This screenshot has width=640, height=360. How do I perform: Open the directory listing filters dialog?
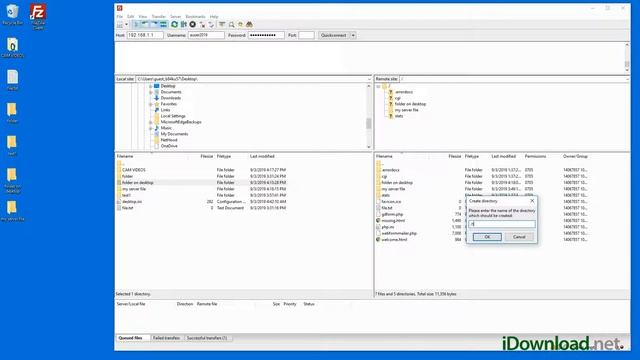coord(222,24)
